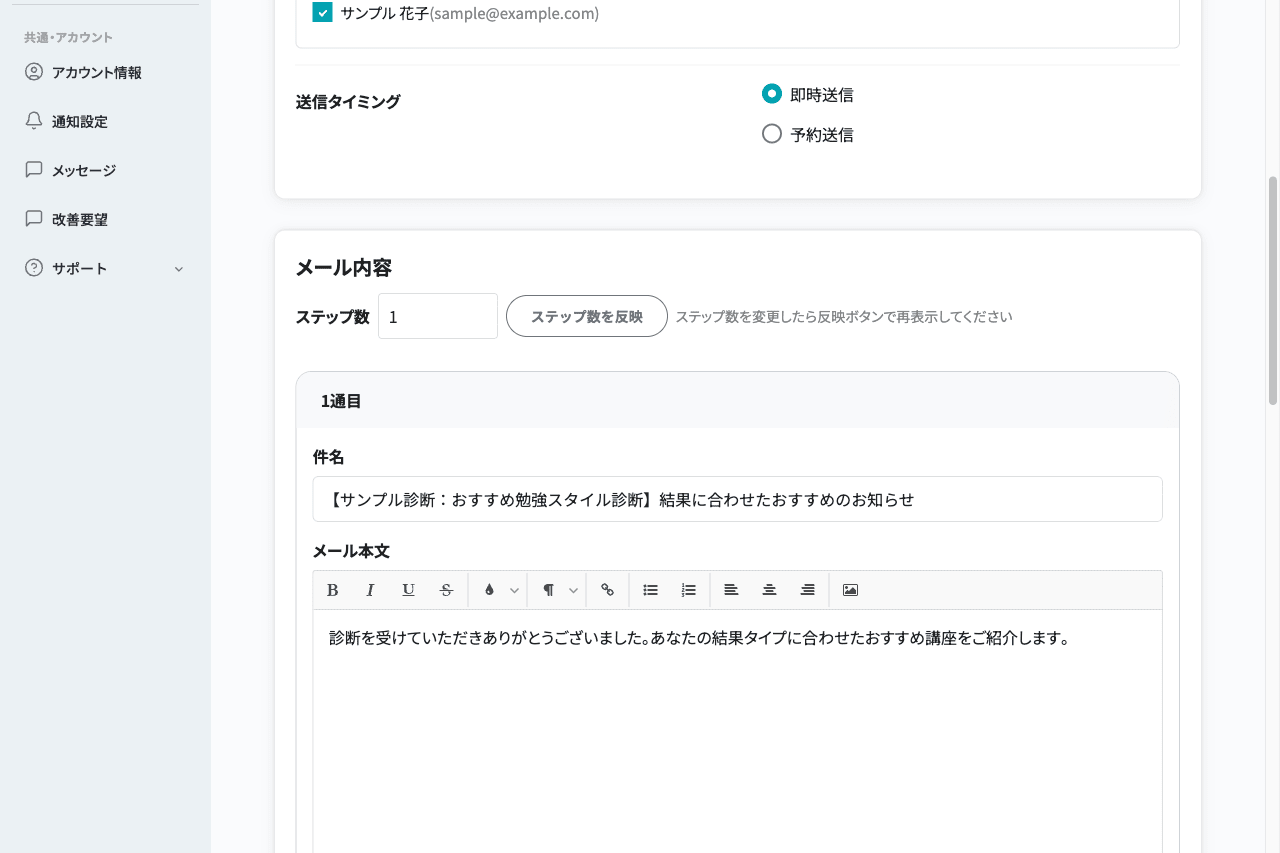Open text color droplet picker
1280x853 pixels.
tap(489, 590)
